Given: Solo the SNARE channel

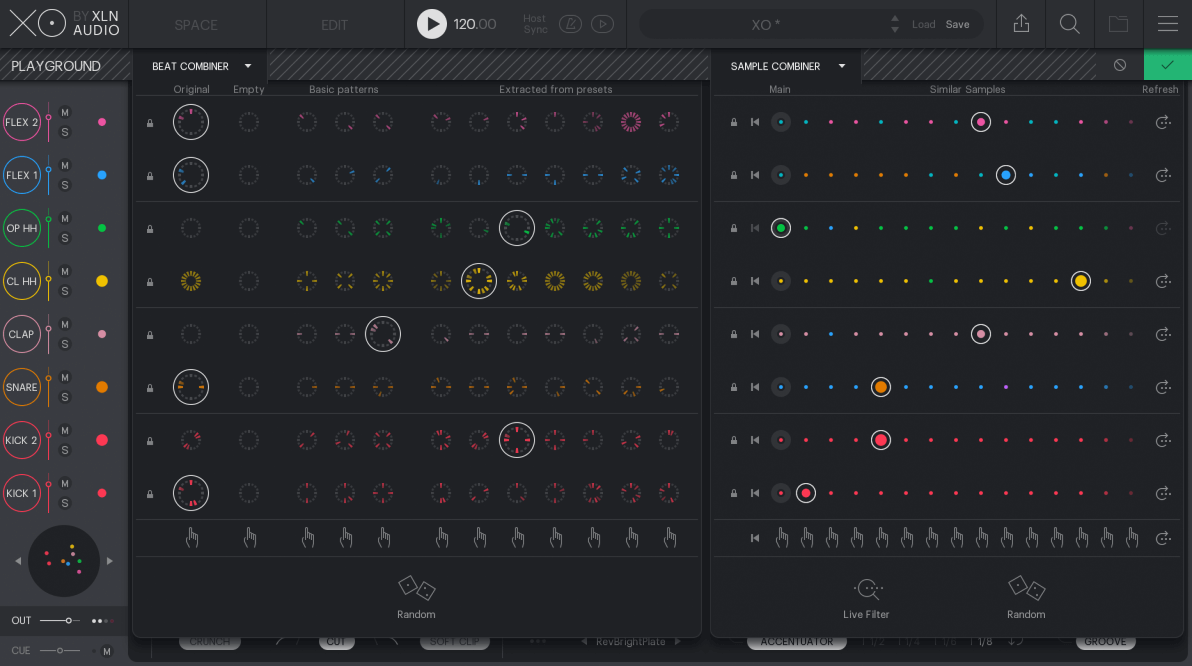Looking at the screenshot, I should click(65, 397).
